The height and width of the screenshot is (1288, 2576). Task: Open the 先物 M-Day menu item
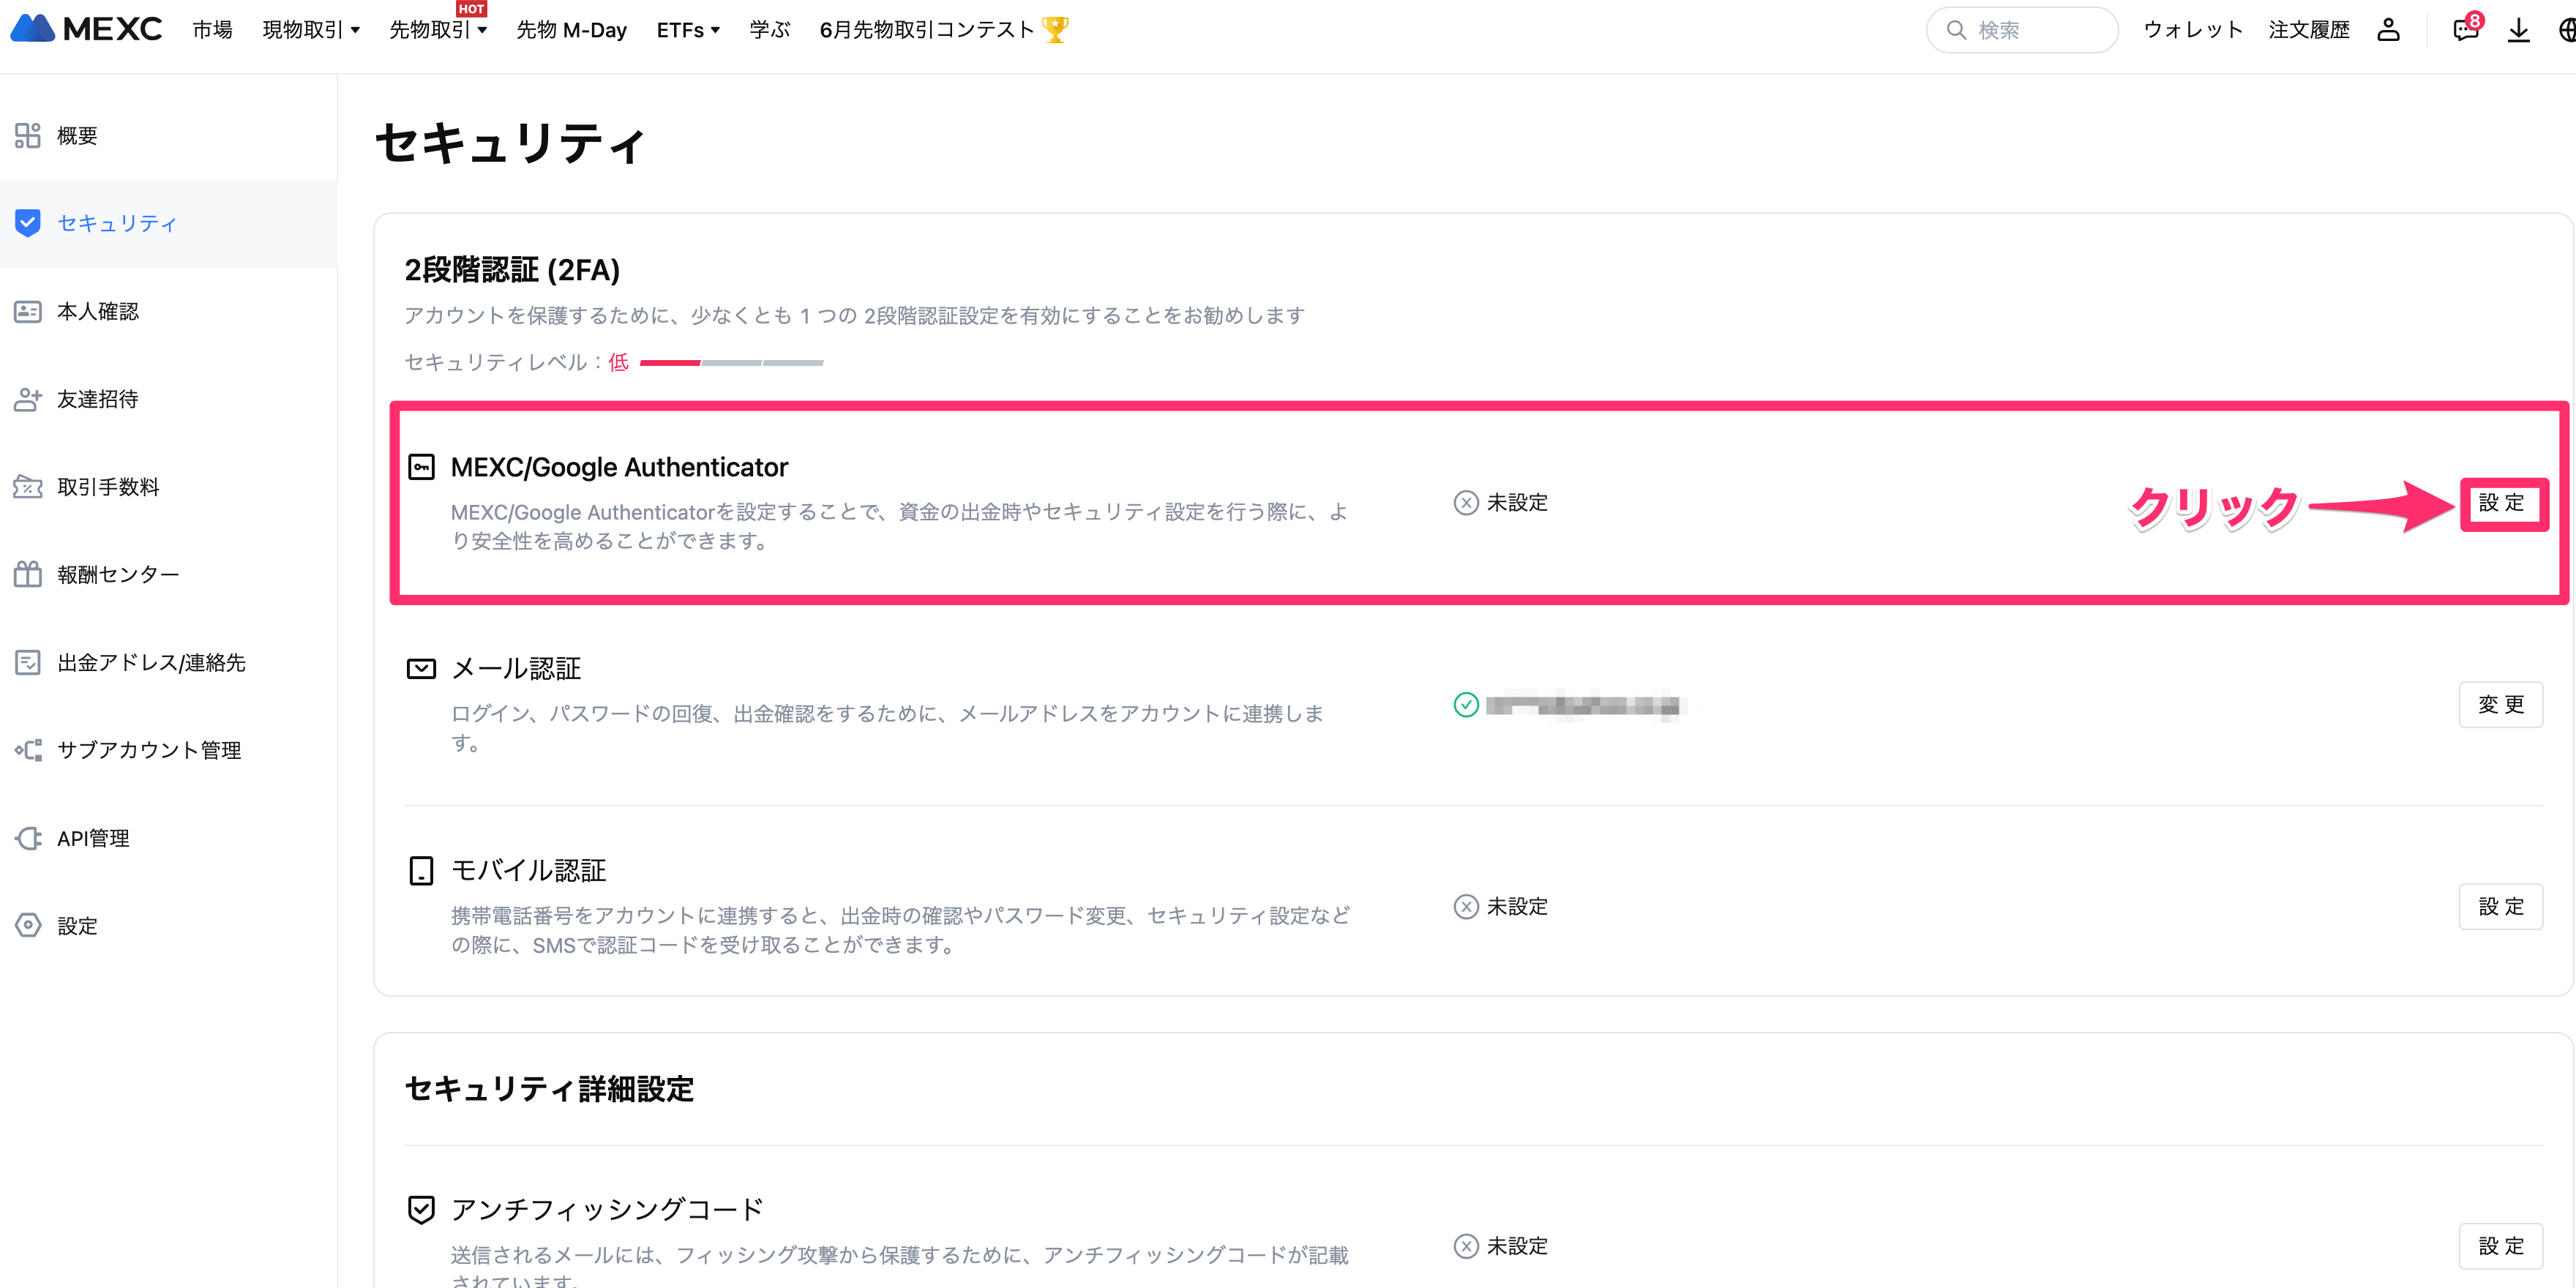[x=571, y=30]
